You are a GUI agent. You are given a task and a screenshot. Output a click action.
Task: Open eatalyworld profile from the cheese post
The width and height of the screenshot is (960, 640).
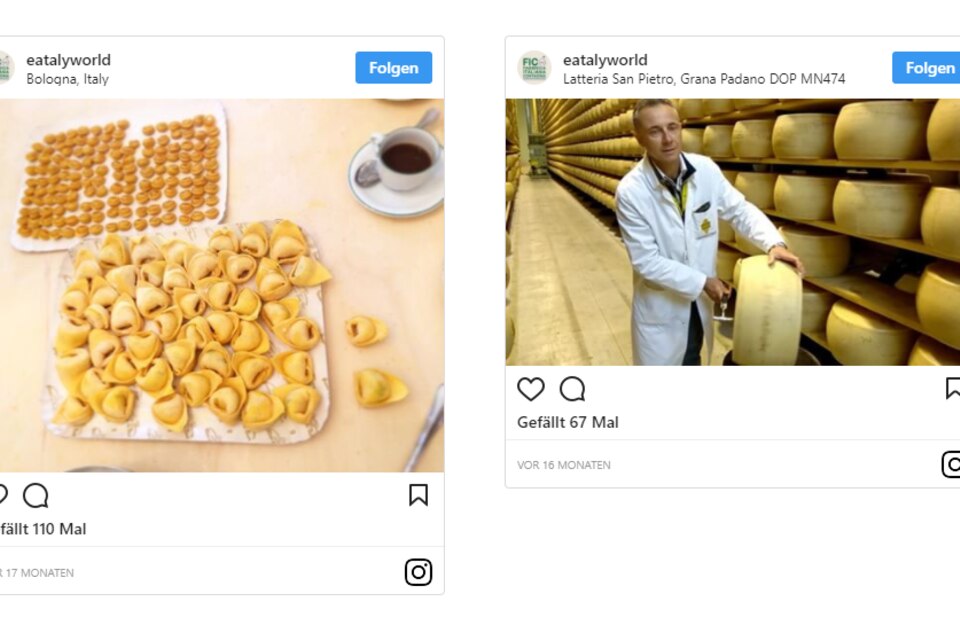(x=605, y=60)
